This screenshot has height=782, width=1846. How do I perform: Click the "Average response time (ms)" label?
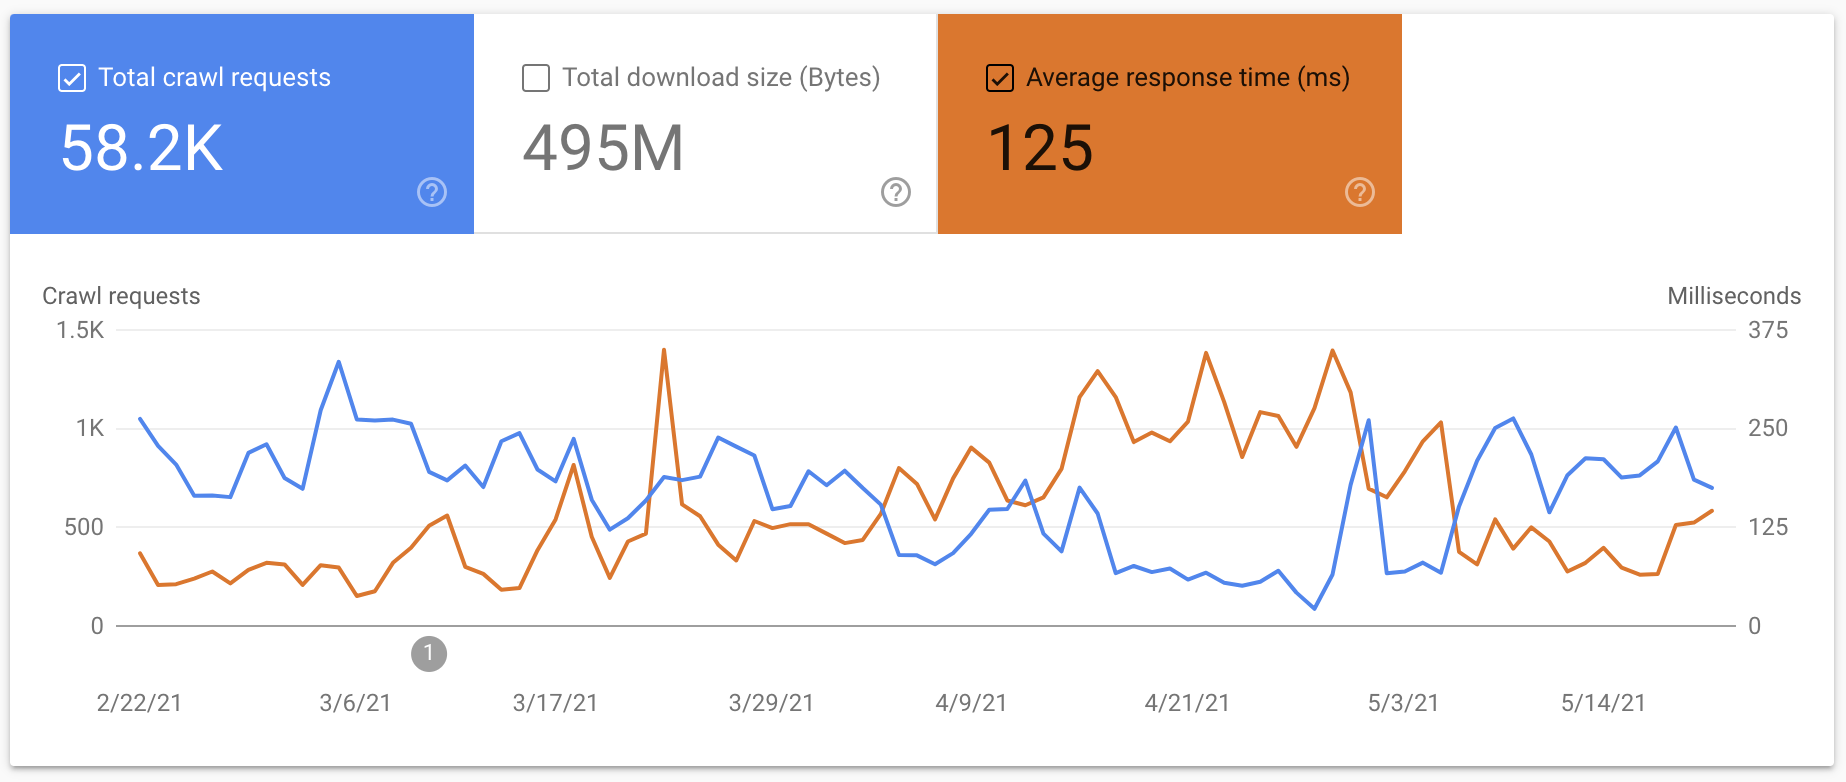pyautogui.click(x=1188, y=78)
